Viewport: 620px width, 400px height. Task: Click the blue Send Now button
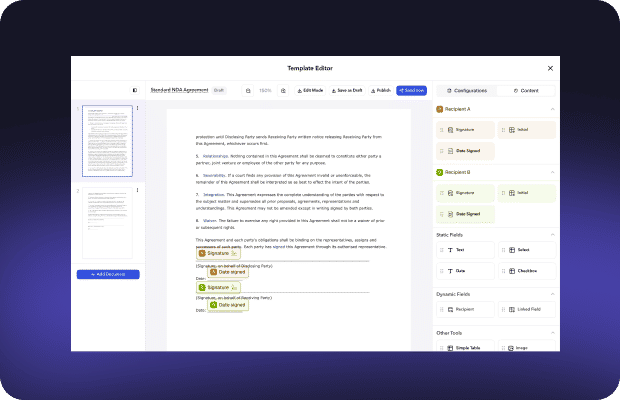click(411, 91)
